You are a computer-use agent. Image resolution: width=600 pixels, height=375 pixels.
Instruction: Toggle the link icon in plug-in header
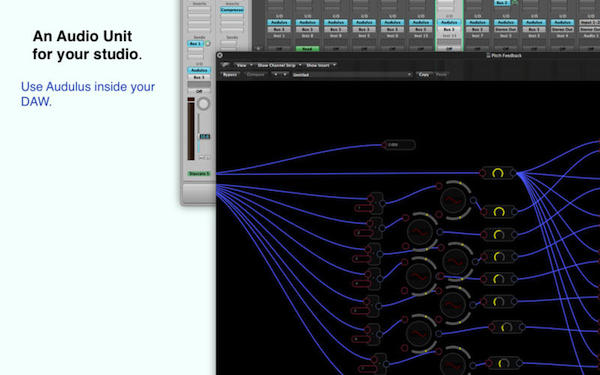click(225, 65)
